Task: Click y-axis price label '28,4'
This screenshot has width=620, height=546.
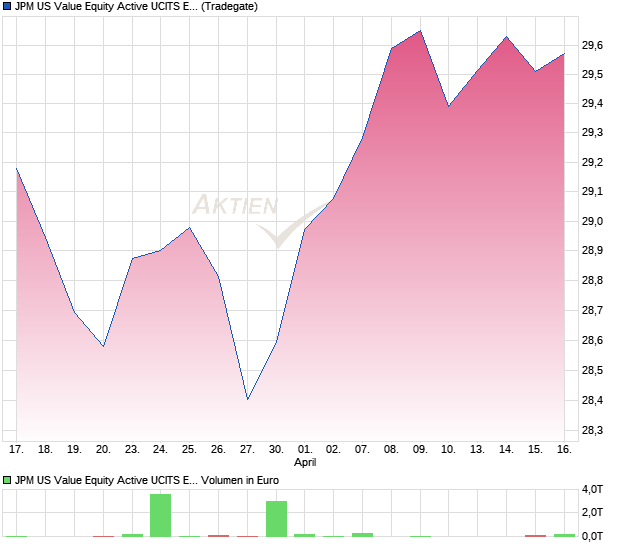Action: [592, 401]
